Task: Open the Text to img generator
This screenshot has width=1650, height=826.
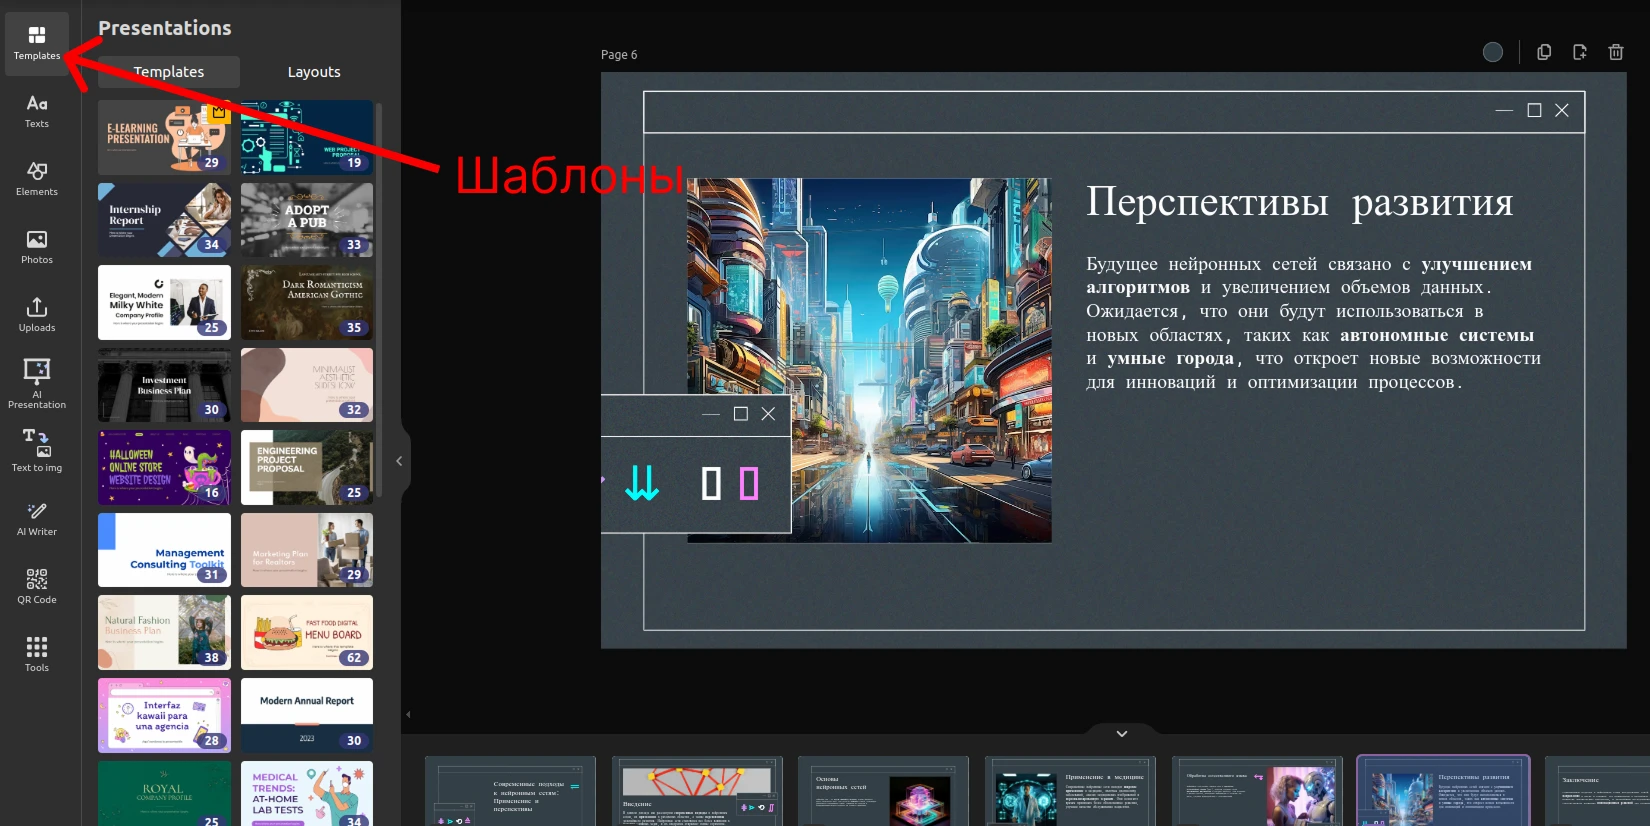Action: pos(37,451)
